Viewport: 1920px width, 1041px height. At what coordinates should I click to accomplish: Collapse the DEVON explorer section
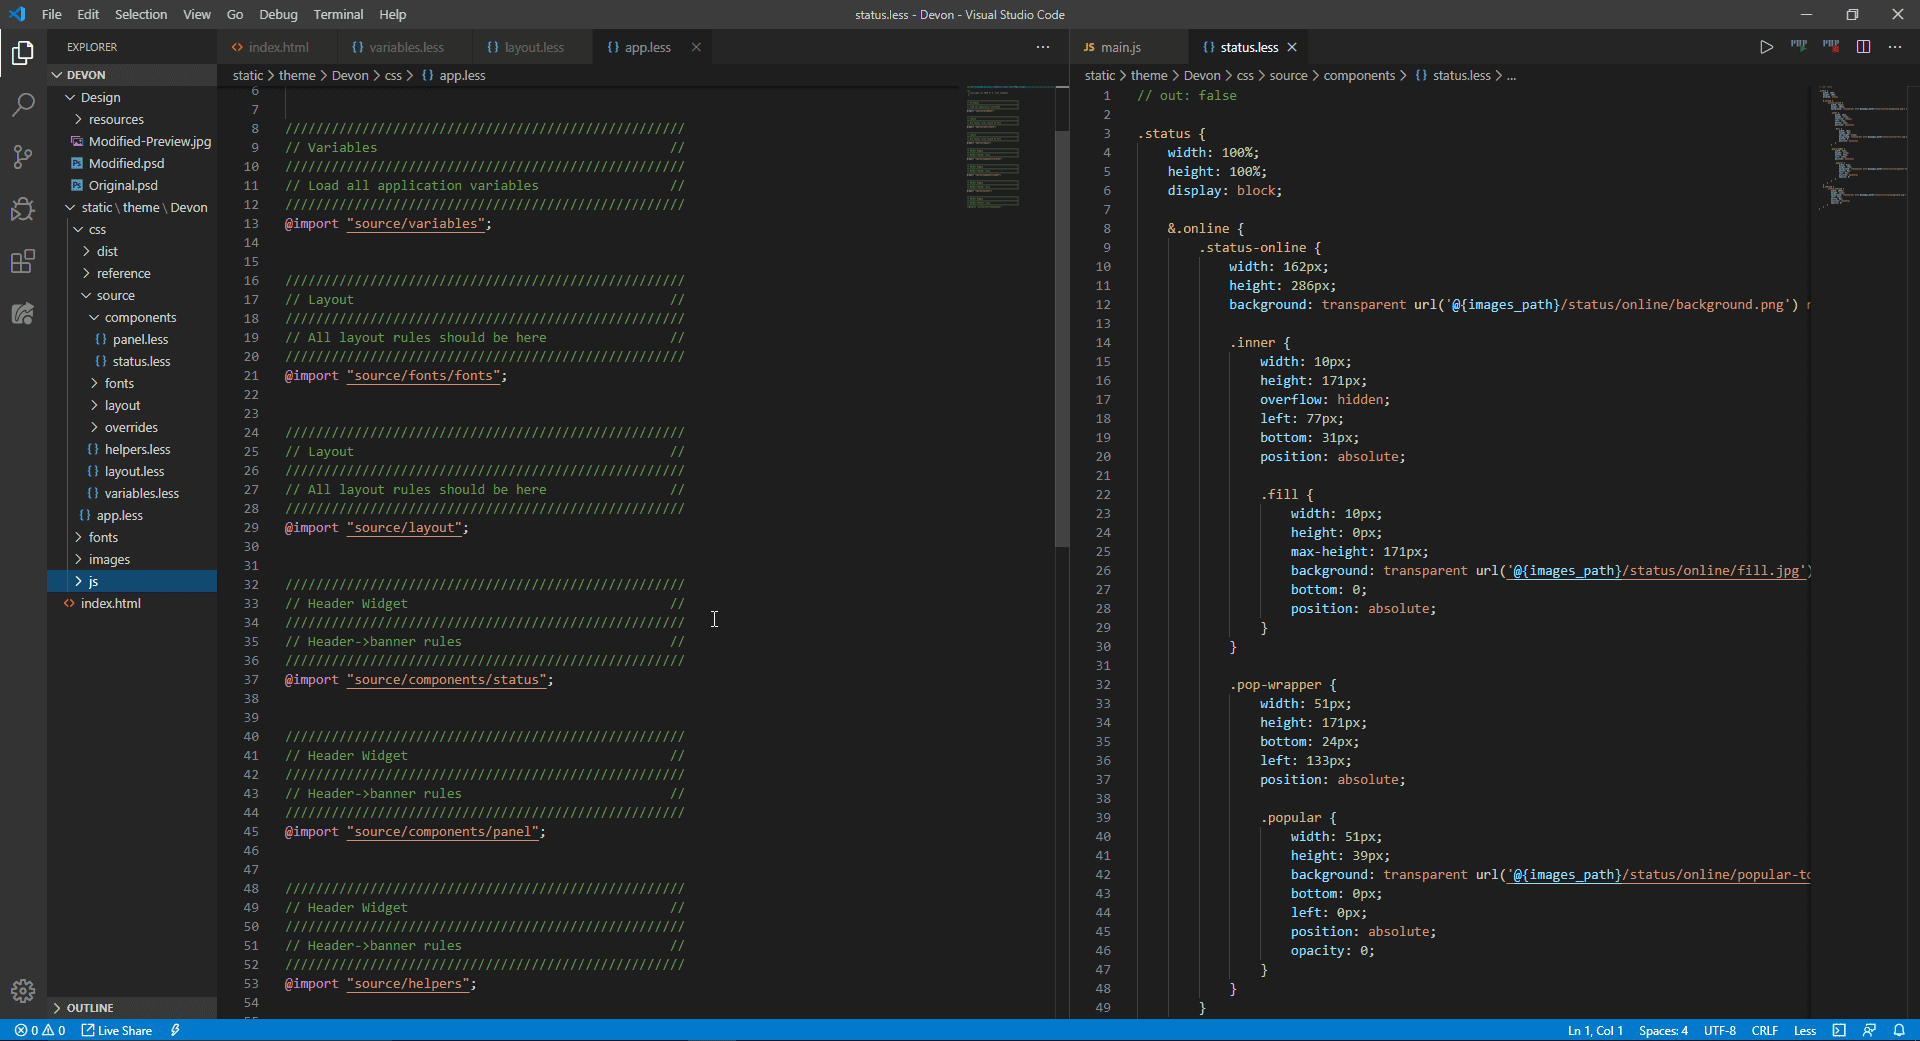(x=132, y=75)
